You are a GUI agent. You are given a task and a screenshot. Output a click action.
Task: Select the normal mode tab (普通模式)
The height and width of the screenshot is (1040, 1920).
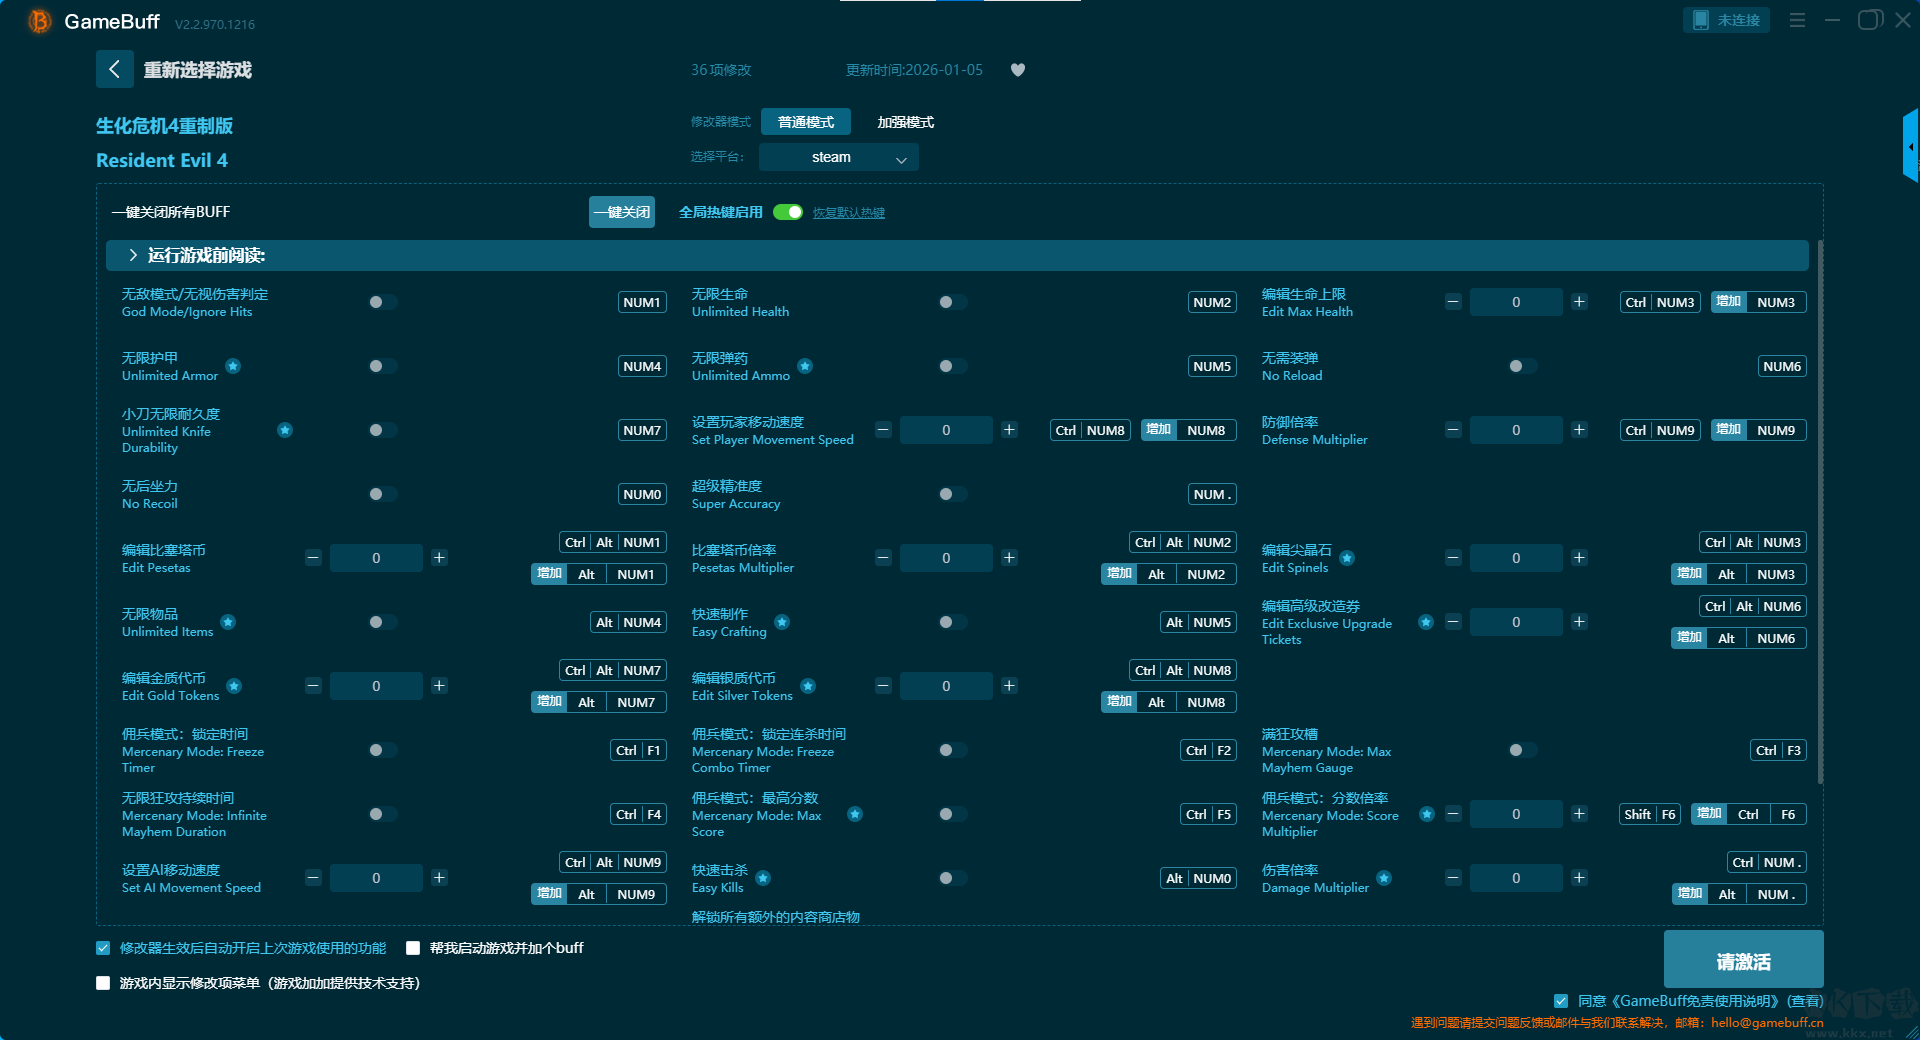coord(805,122)
